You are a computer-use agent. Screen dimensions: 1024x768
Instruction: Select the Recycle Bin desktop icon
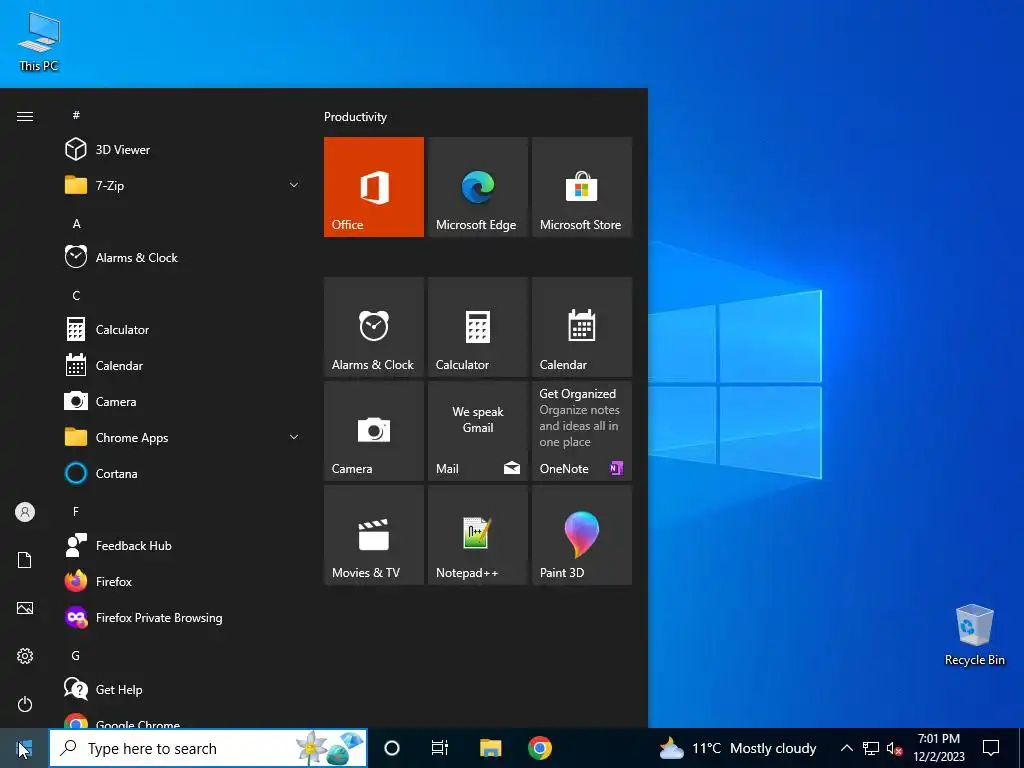974,635
